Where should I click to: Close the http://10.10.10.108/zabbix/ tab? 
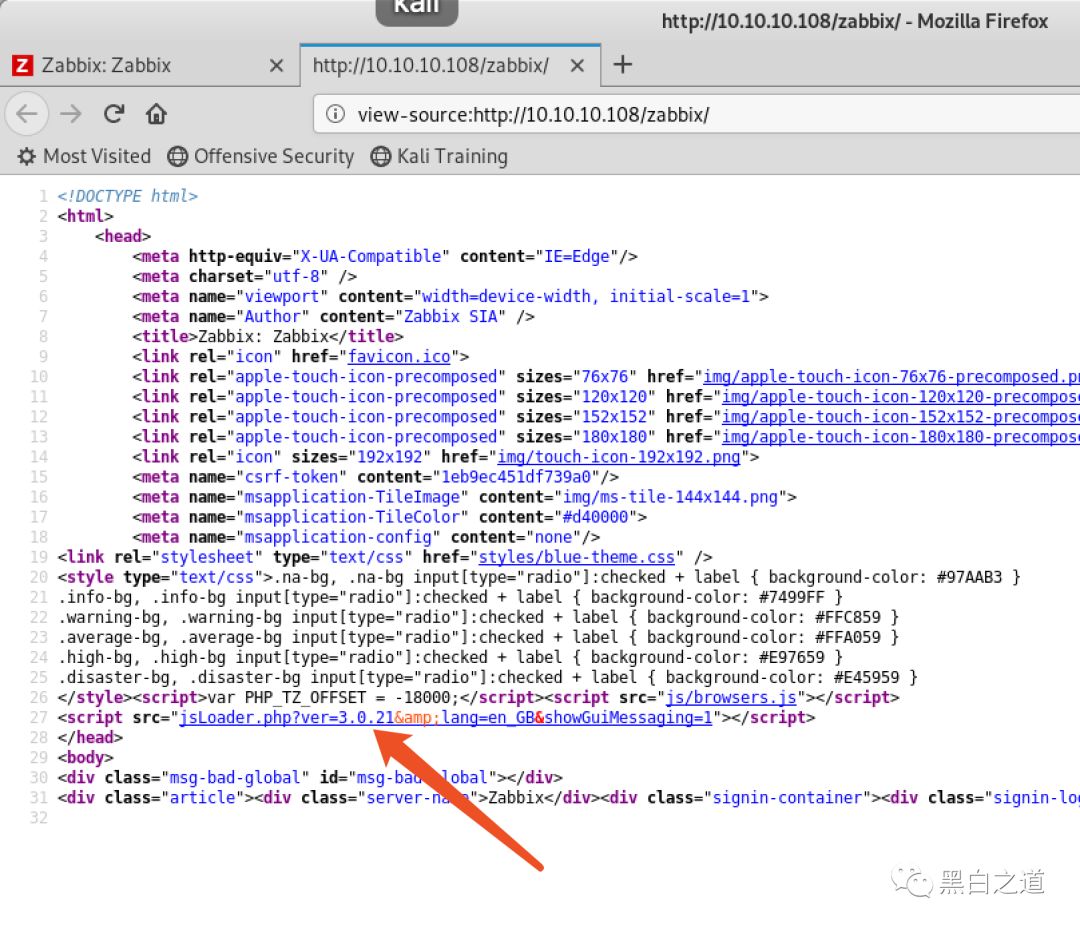click(x=577, y=65)
